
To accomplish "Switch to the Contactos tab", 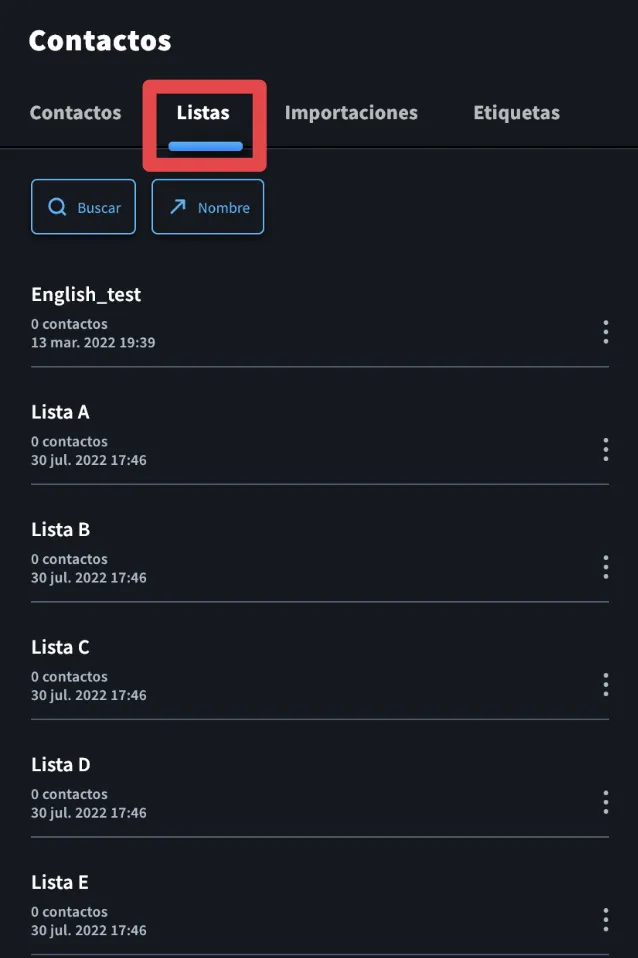I will tap(75, 112).
